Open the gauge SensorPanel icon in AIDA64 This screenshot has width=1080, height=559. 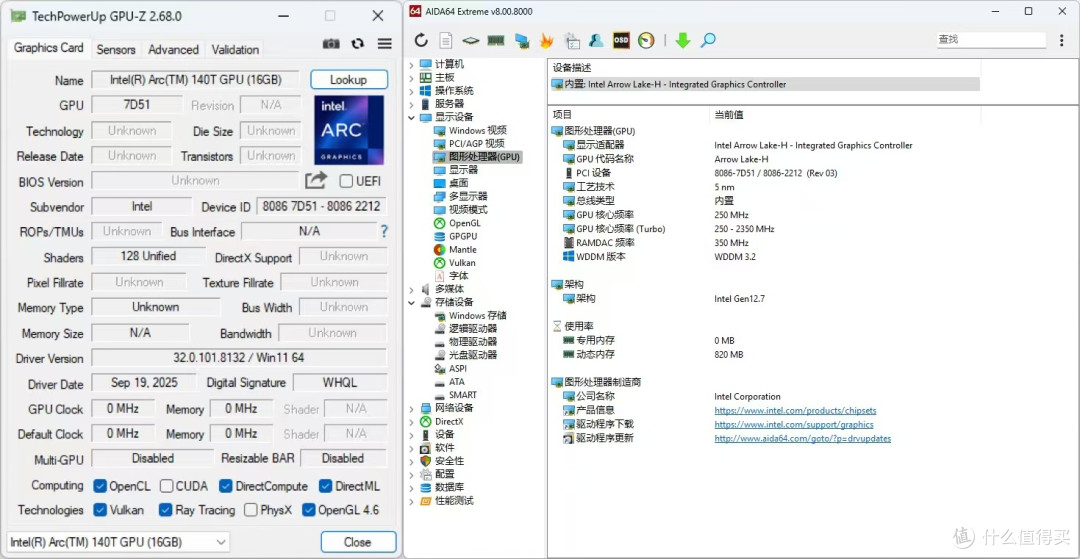tap(646, 41)
